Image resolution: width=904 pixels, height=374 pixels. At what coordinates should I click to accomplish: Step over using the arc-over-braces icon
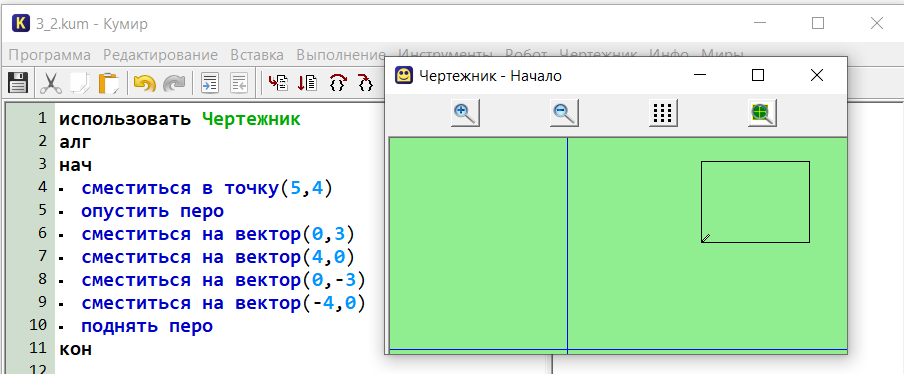pyautogui.click(x=337, y=84)
